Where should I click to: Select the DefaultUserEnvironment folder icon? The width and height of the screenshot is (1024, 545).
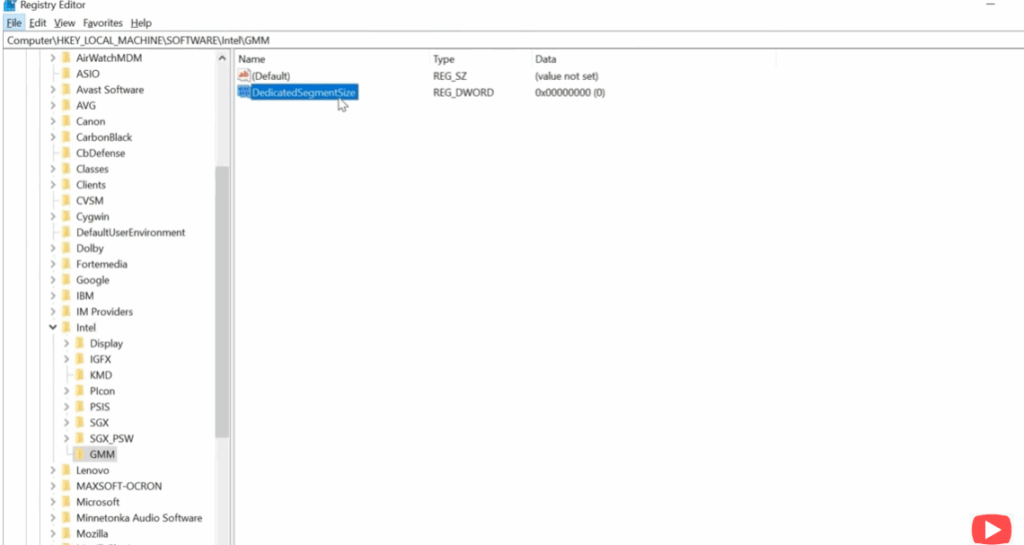pos(66,232)
